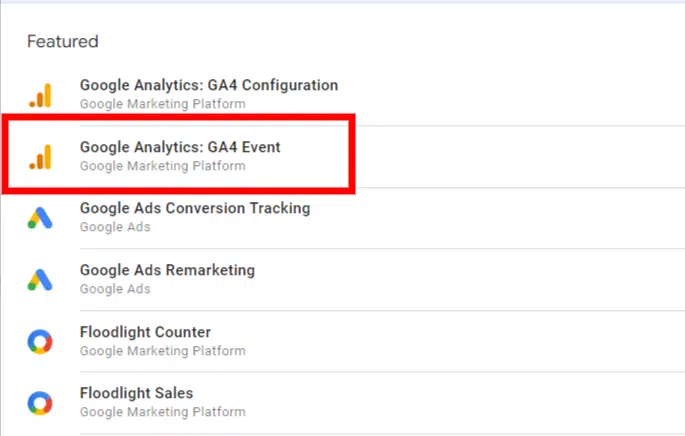Image resolution: width=685 pixels, height=436 pixels.
Task: Click Google Marketing Platform under Floodlight Counter
Action: click(162, 351)
